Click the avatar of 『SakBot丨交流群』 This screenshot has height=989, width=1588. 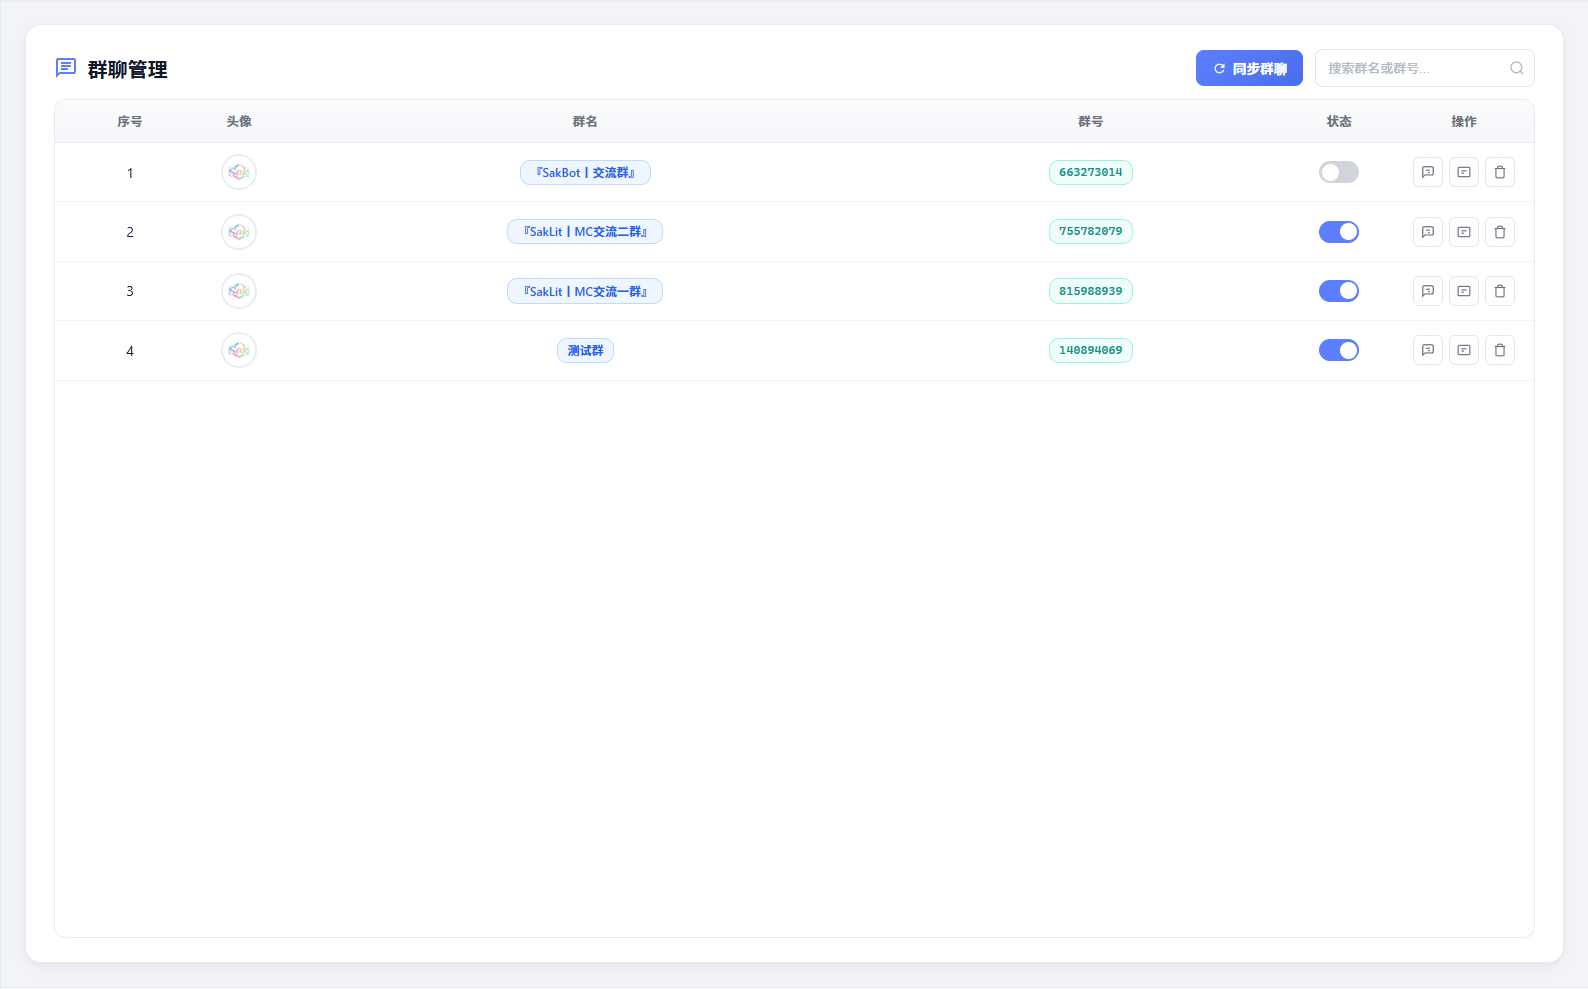239,172
